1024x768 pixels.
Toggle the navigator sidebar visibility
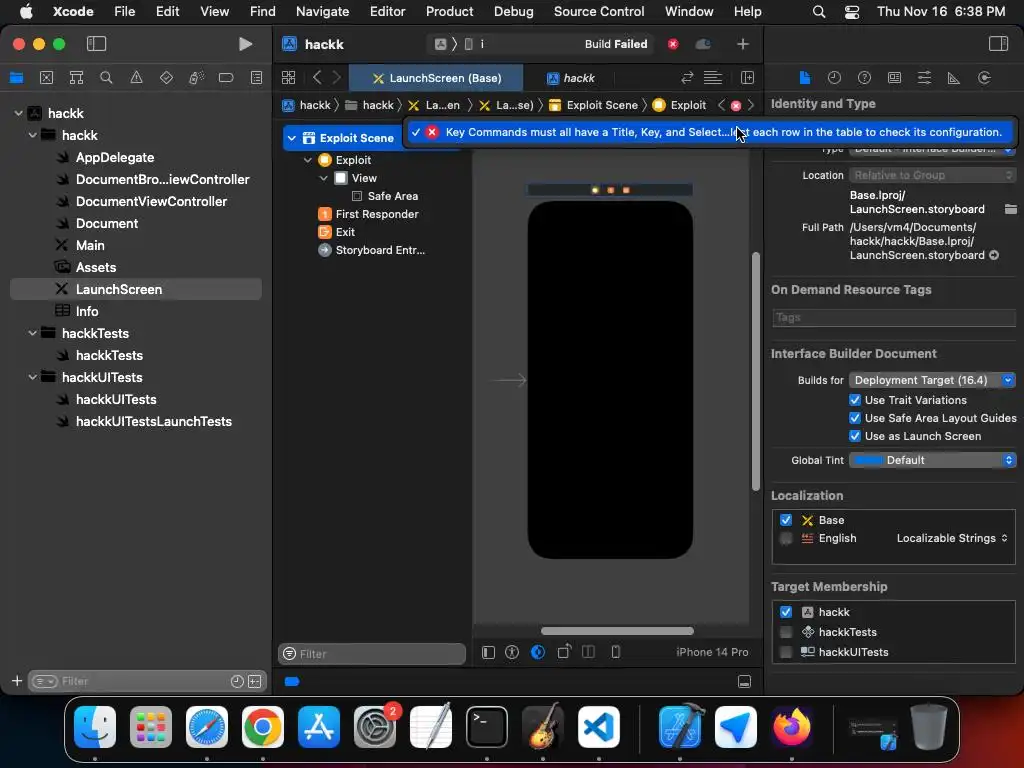[x=96, y=44]
